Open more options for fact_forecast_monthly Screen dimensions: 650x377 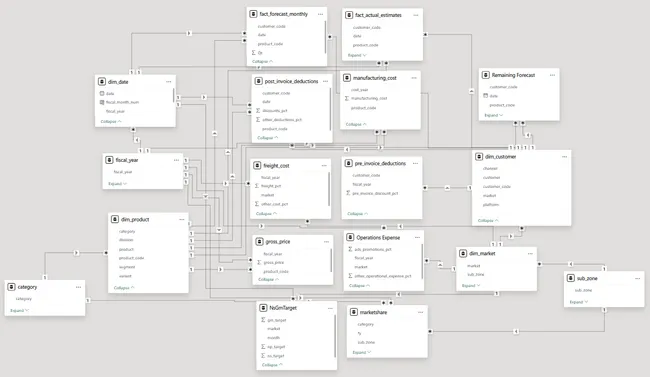pyautogui.click(x=320, y=15)
